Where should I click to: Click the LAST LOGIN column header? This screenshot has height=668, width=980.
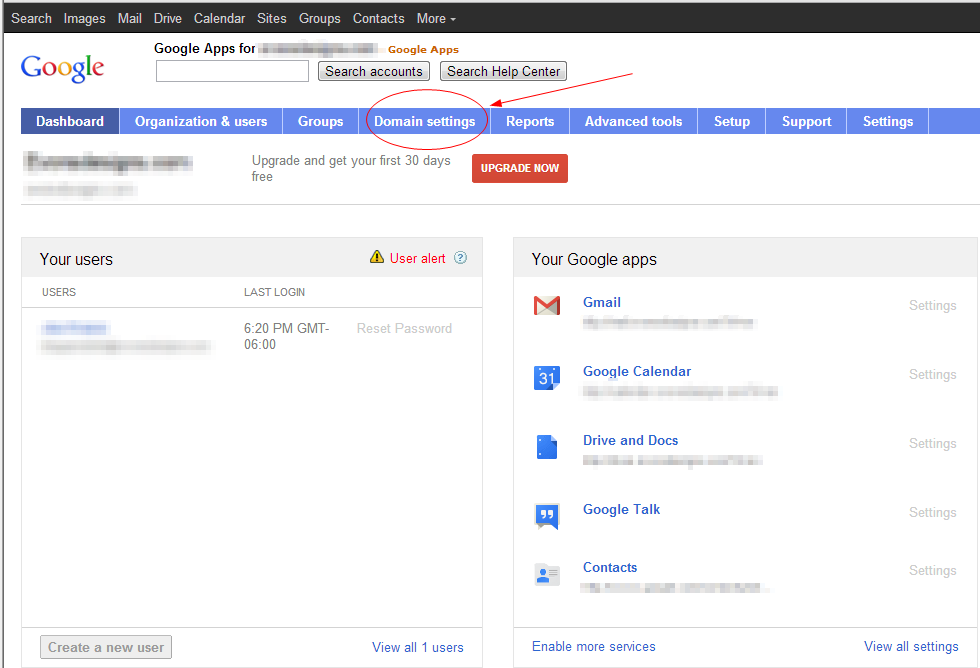274,292
